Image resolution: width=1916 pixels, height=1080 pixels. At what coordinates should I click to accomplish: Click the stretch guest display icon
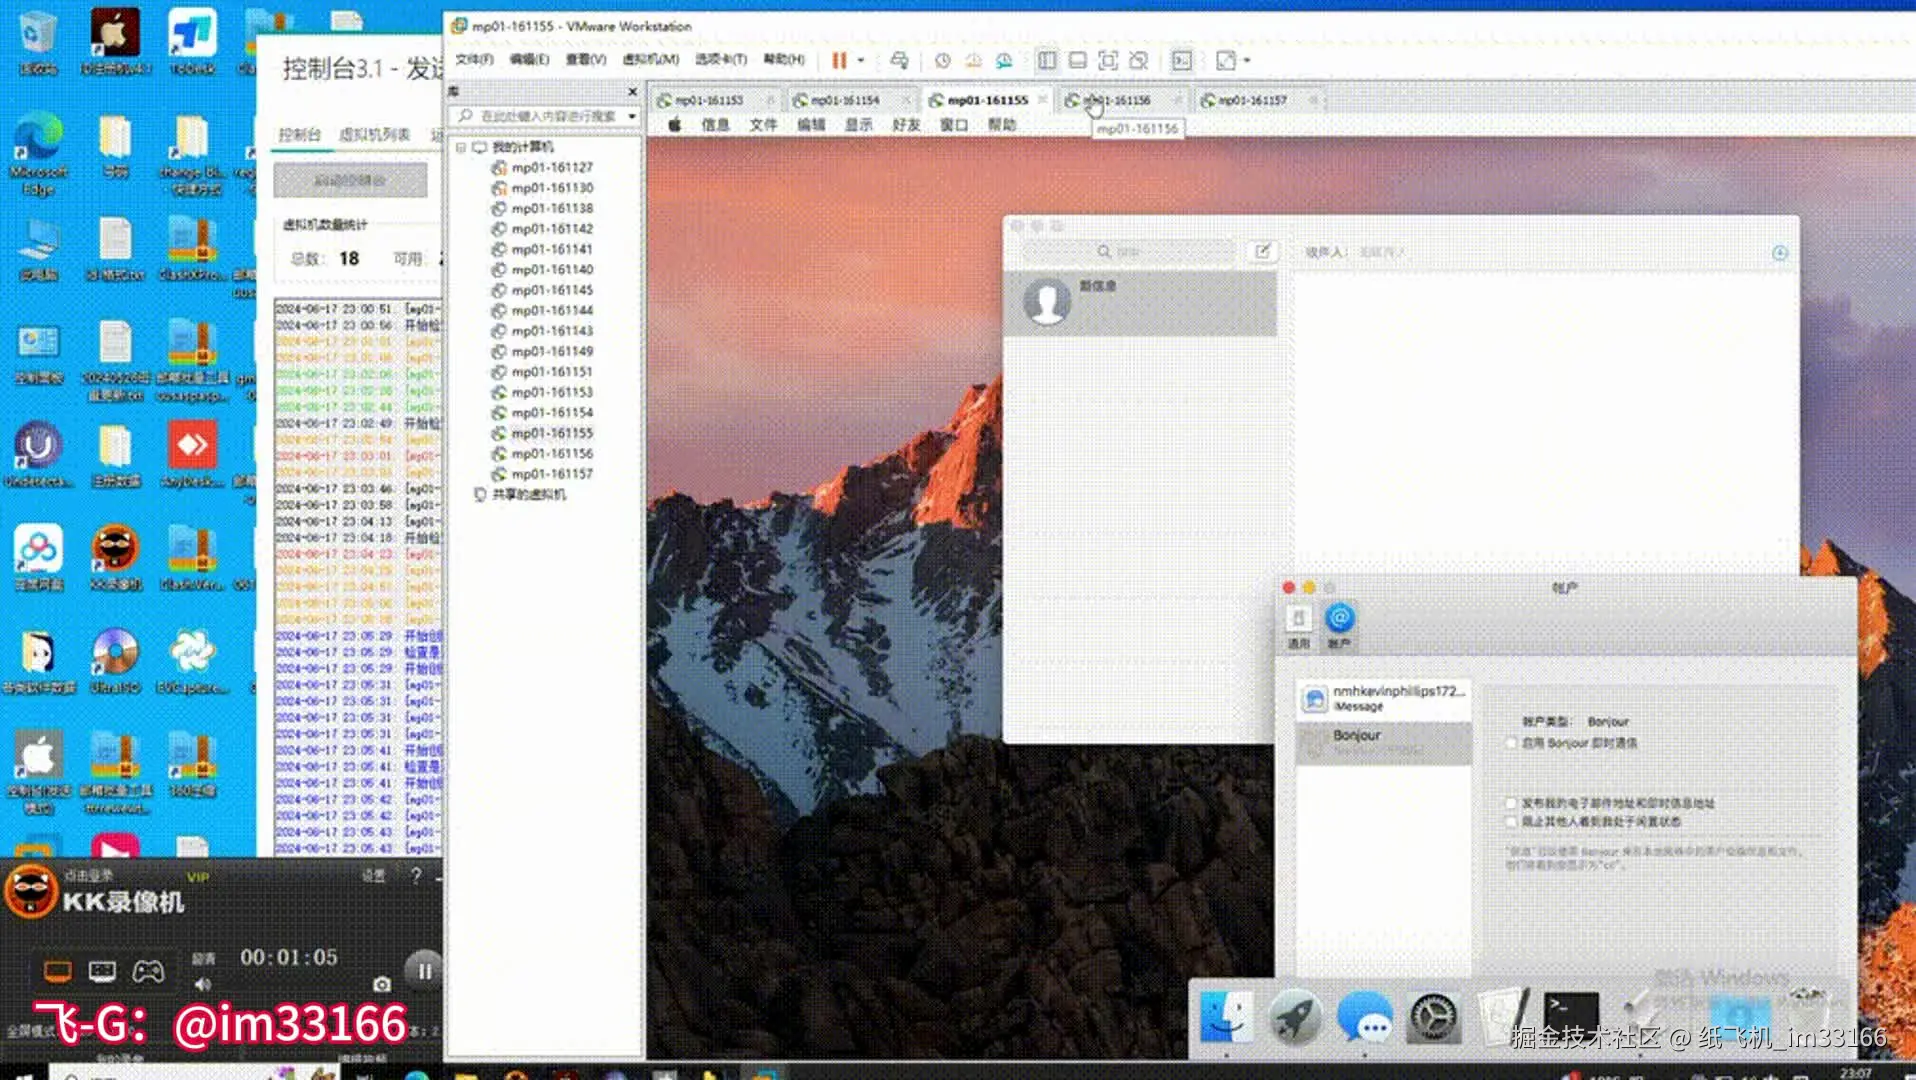(x=1225, y=61)
